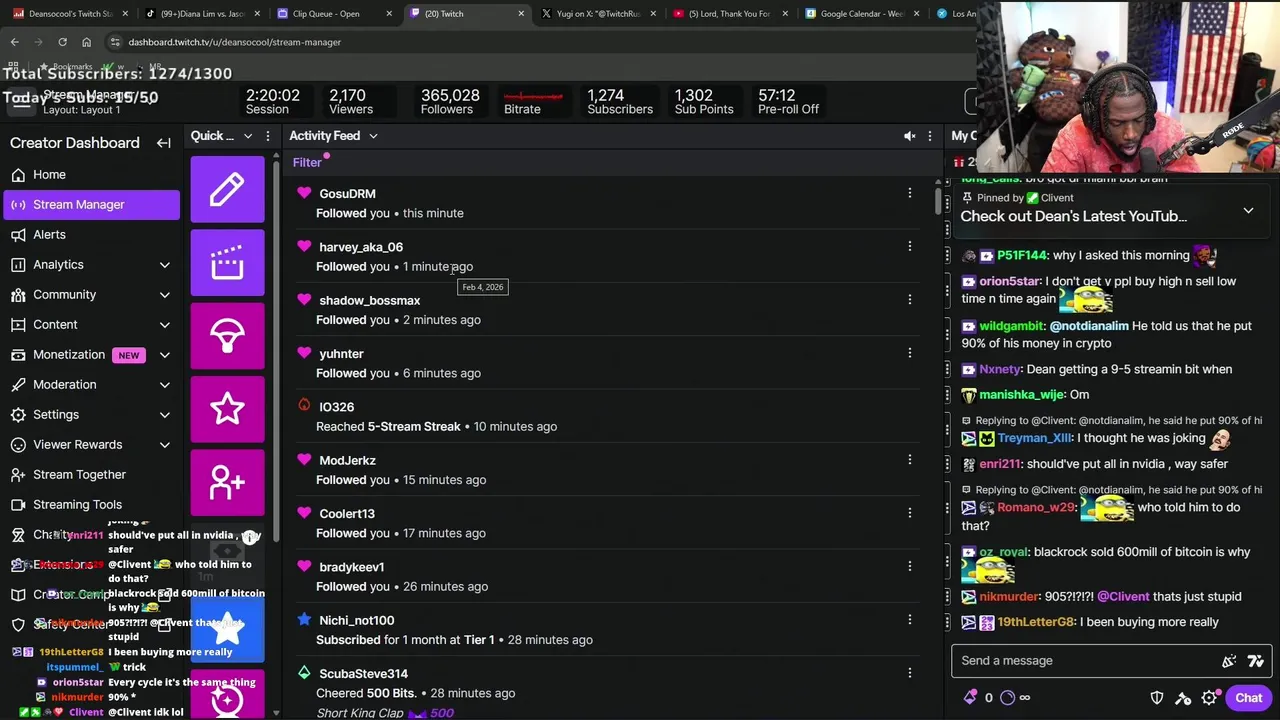Click the Filter button in Activity Feed
This screenshot has width=1280, height=720.
point(307,163)
